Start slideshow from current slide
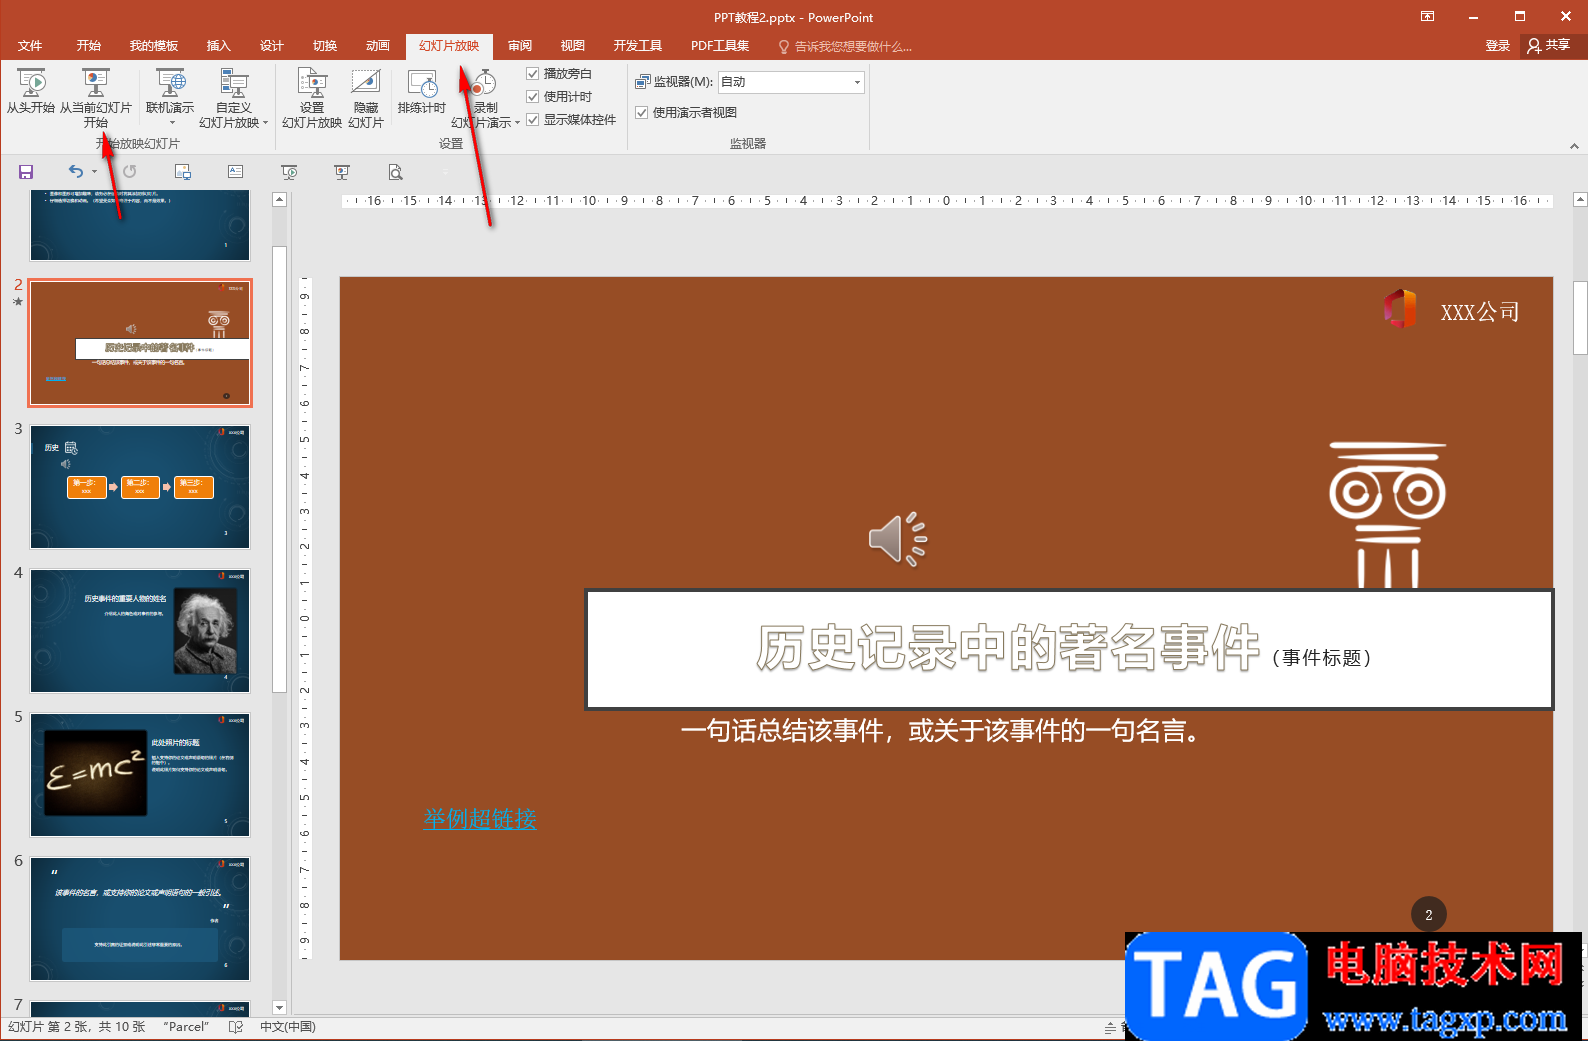 coord(96,98)
